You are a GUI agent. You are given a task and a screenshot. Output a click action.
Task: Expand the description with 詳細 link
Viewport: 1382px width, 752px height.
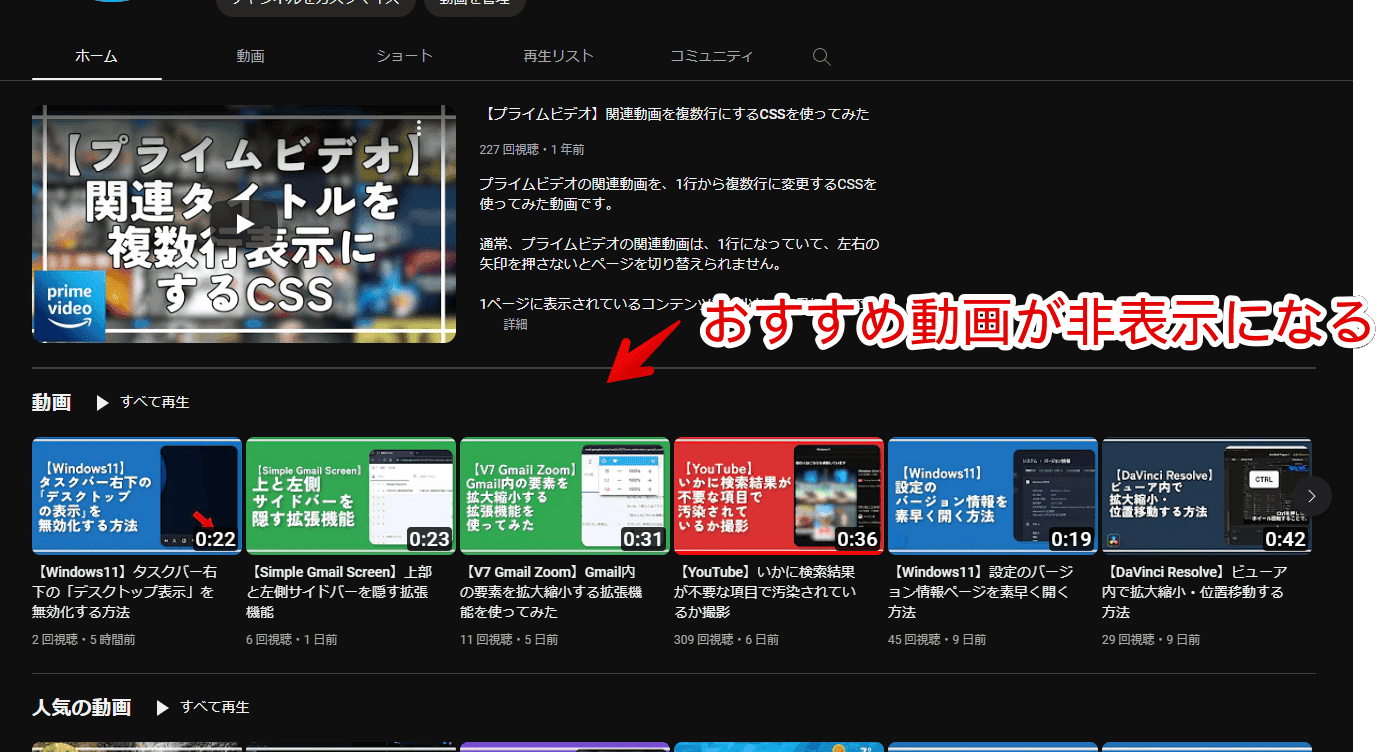pos(515,325)
